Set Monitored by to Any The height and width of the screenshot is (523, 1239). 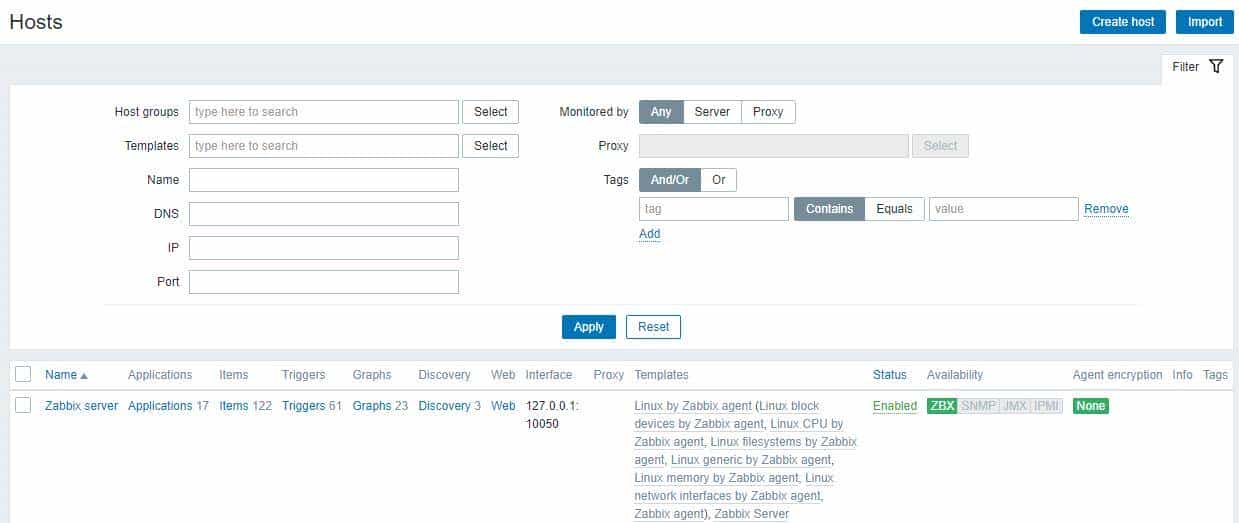click(661, 112)
